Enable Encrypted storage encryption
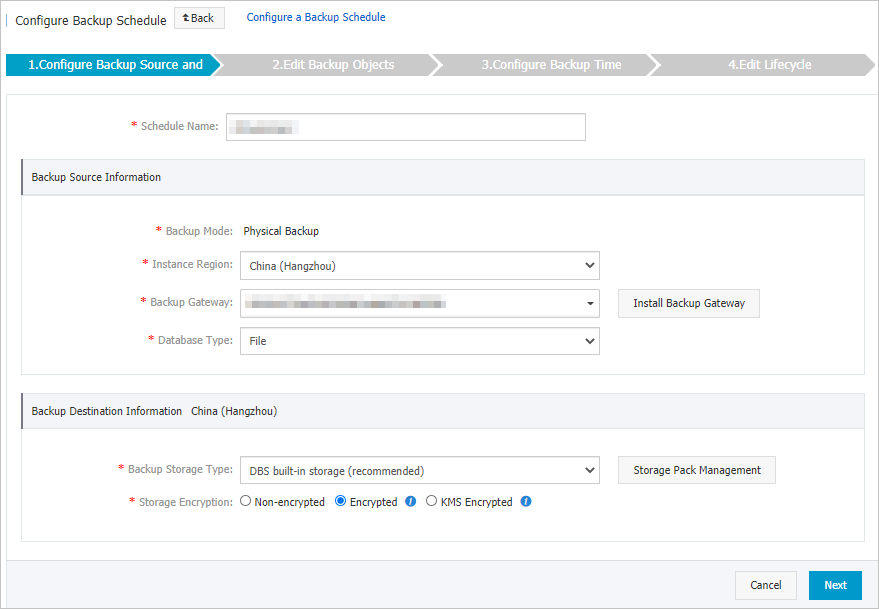879x609 pixels. click(x=340, y=501)
